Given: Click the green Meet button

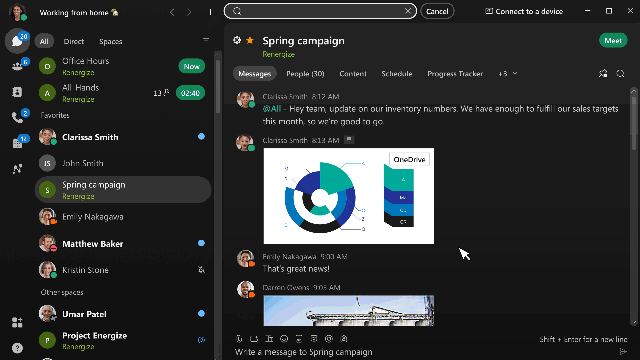Looking at the screenshot, I should (x=613, y=40).
